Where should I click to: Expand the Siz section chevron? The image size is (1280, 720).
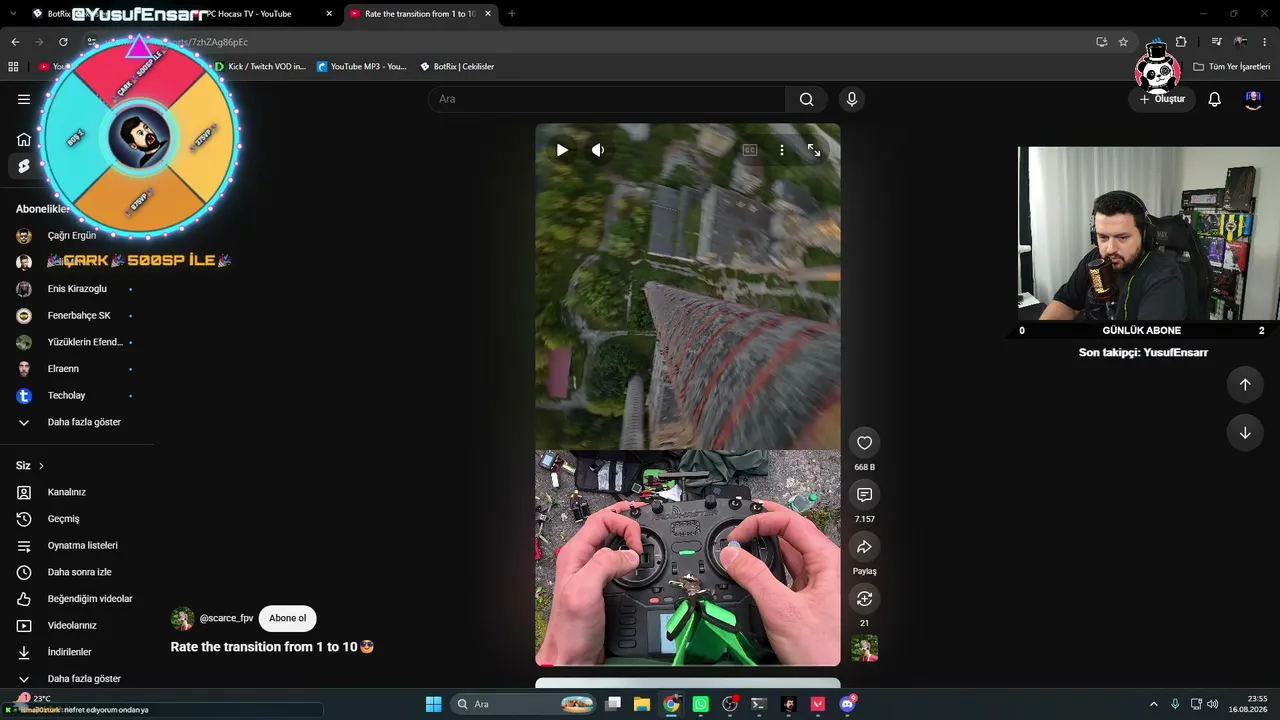pyautogui.click(x=41, y=466)
